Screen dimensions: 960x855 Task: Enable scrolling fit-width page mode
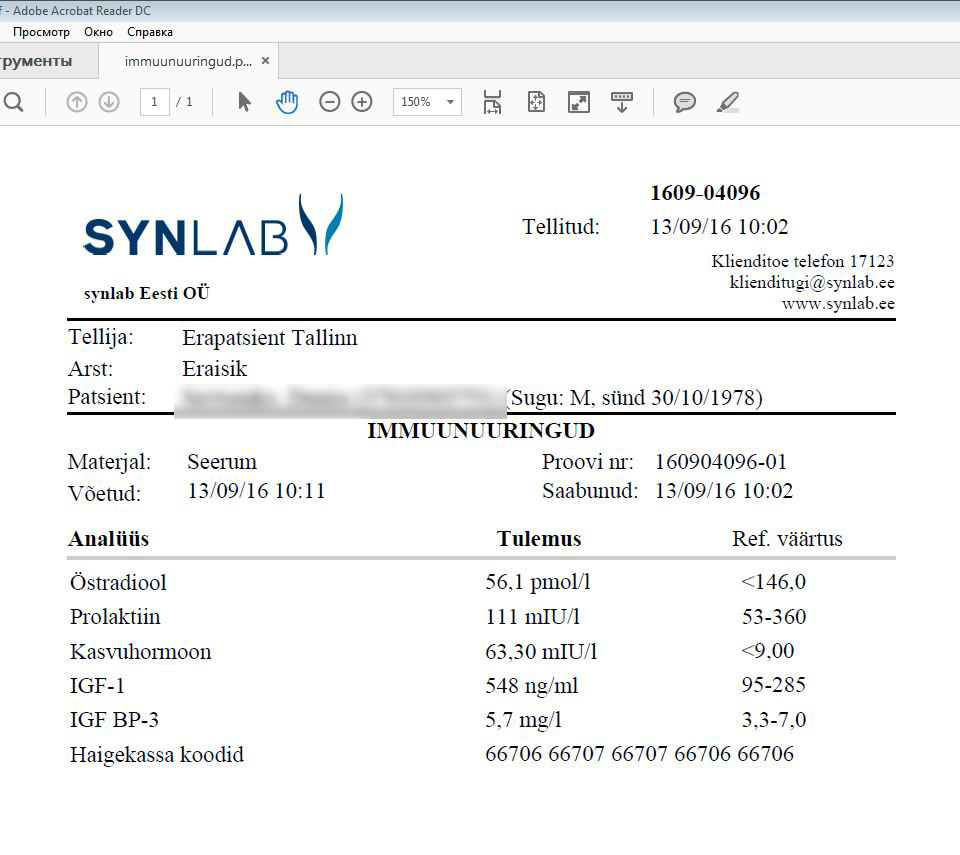tap(492, 102)
